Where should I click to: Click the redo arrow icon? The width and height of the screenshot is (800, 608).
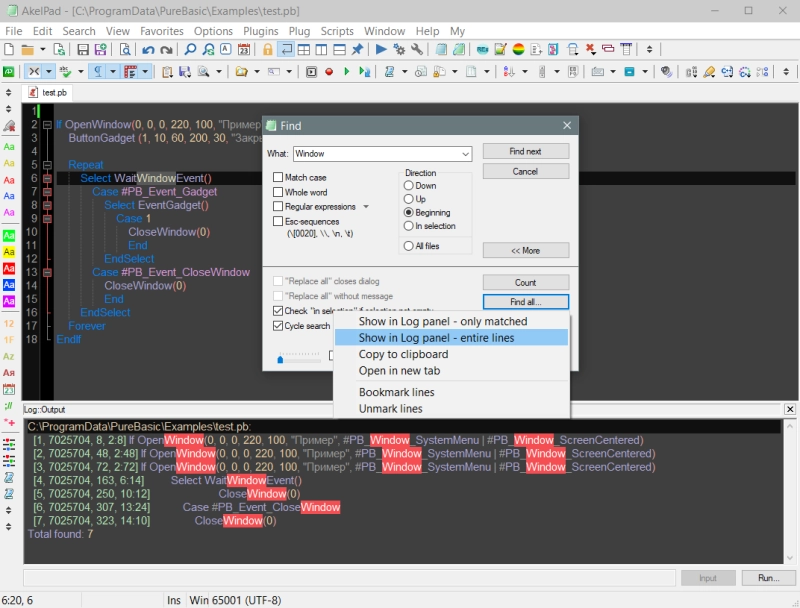166,49
